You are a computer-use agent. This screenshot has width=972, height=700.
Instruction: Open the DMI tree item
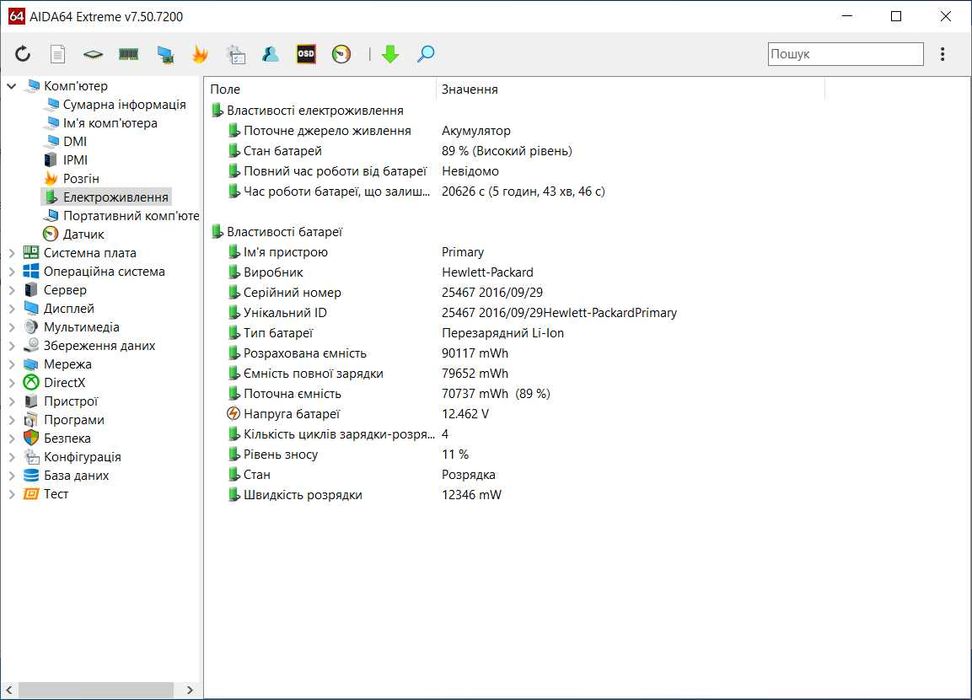point(74,142)
